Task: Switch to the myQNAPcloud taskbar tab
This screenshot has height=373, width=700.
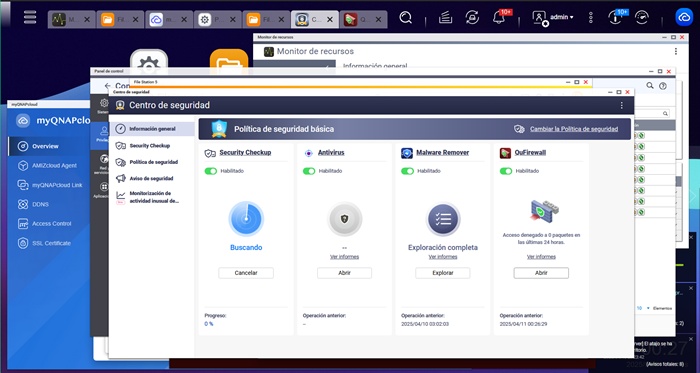Action: point(169,20)
